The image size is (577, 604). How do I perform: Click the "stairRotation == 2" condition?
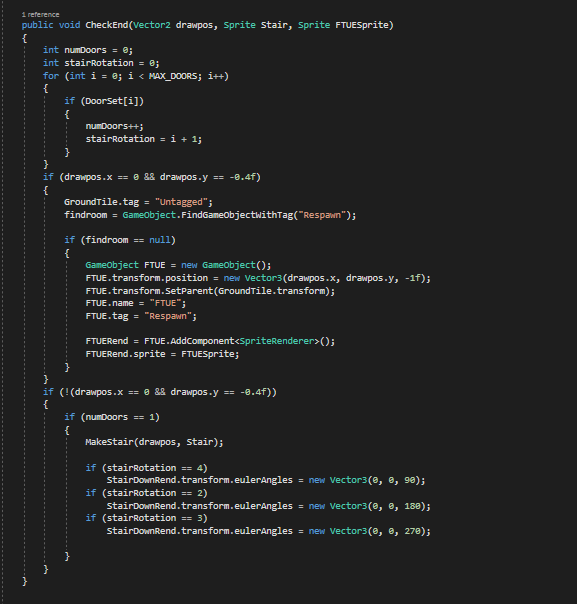point(154,493)
